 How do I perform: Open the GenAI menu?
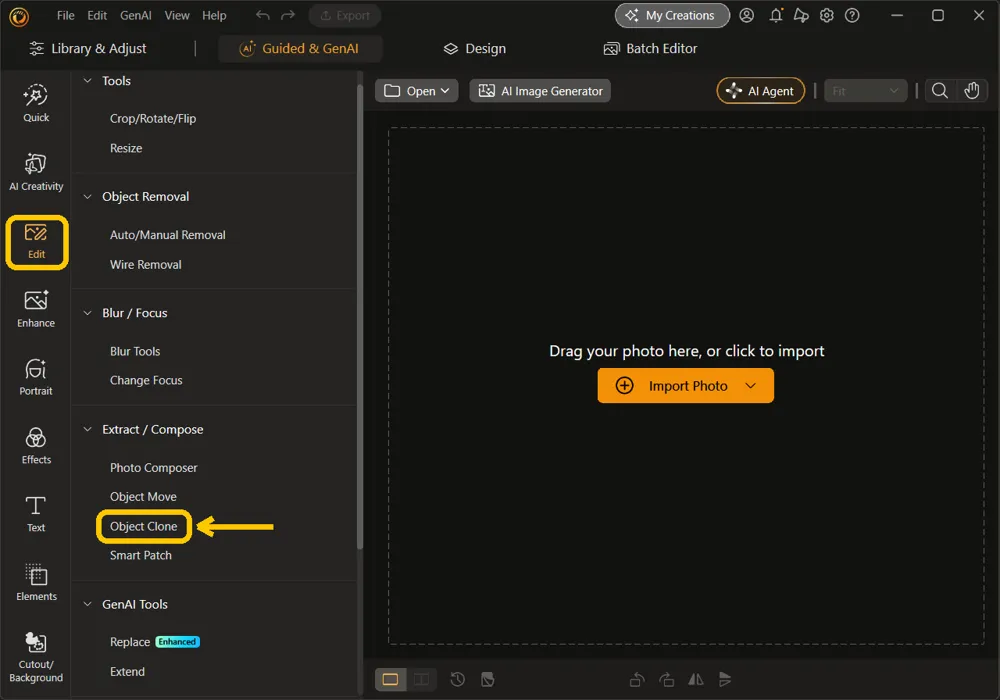[135, 15]
